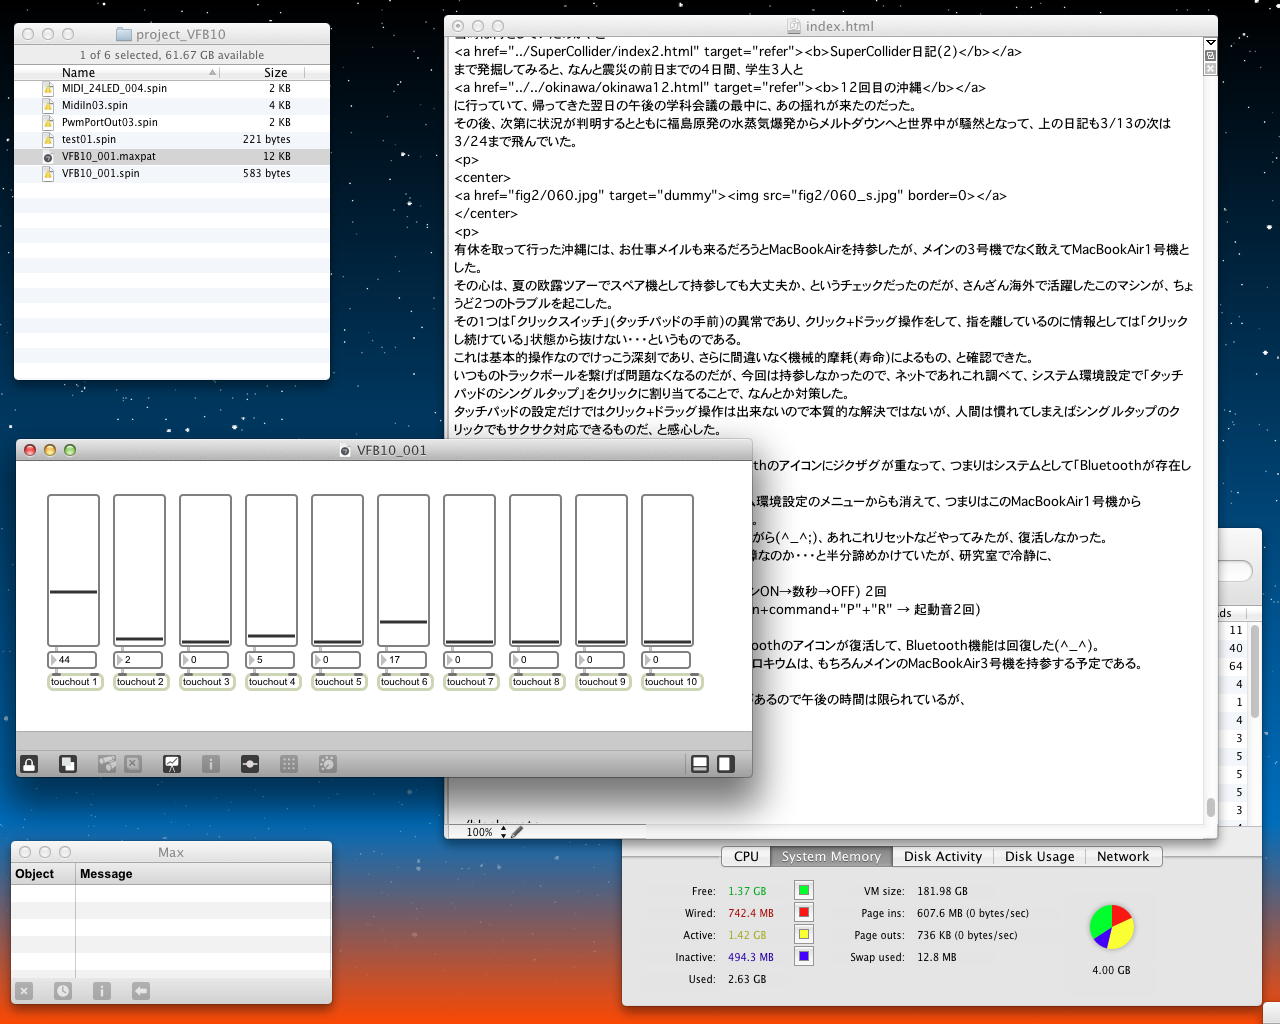Show the right sidebar panel icon
1280x1024 pixels.
point(726,764)
